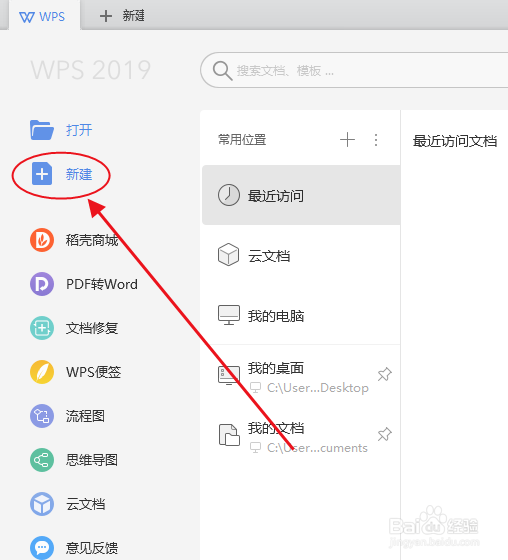508x560 pixels.
Task: Click the 最近访问文档 heading
Action: point(455,141)
